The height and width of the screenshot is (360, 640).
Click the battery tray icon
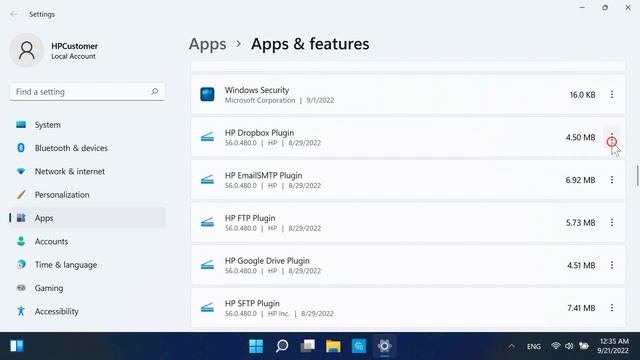[x=584, y=346]
